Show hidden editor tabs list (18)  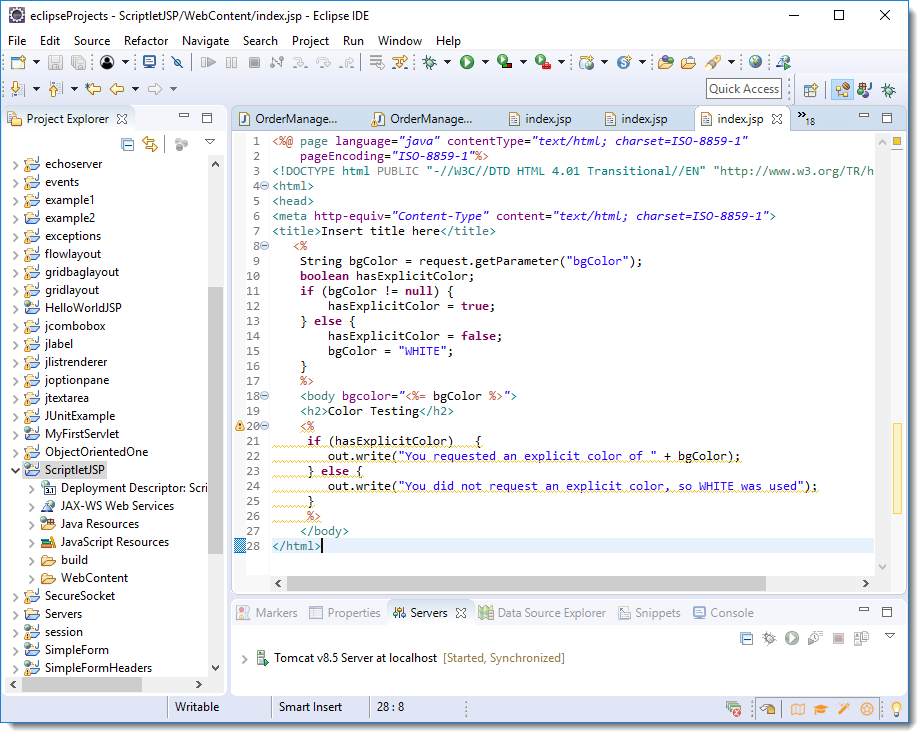point(806,118)
